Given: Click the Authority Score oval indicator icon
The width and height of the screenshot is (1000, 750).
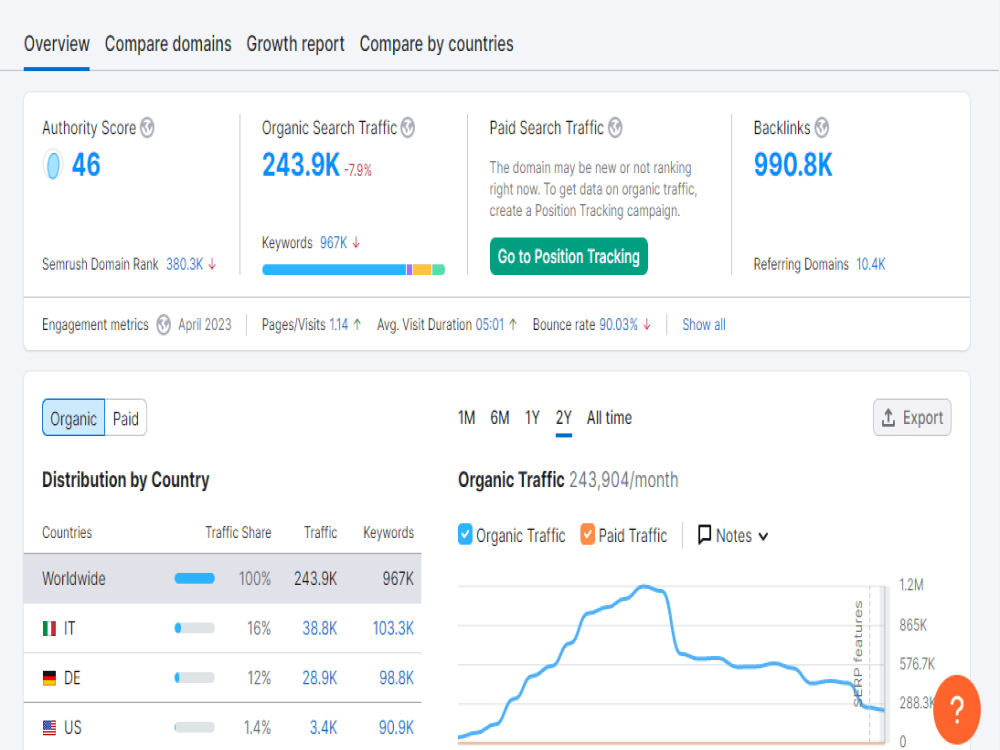Looking at the screenshot, I should (x=54, y=165).
